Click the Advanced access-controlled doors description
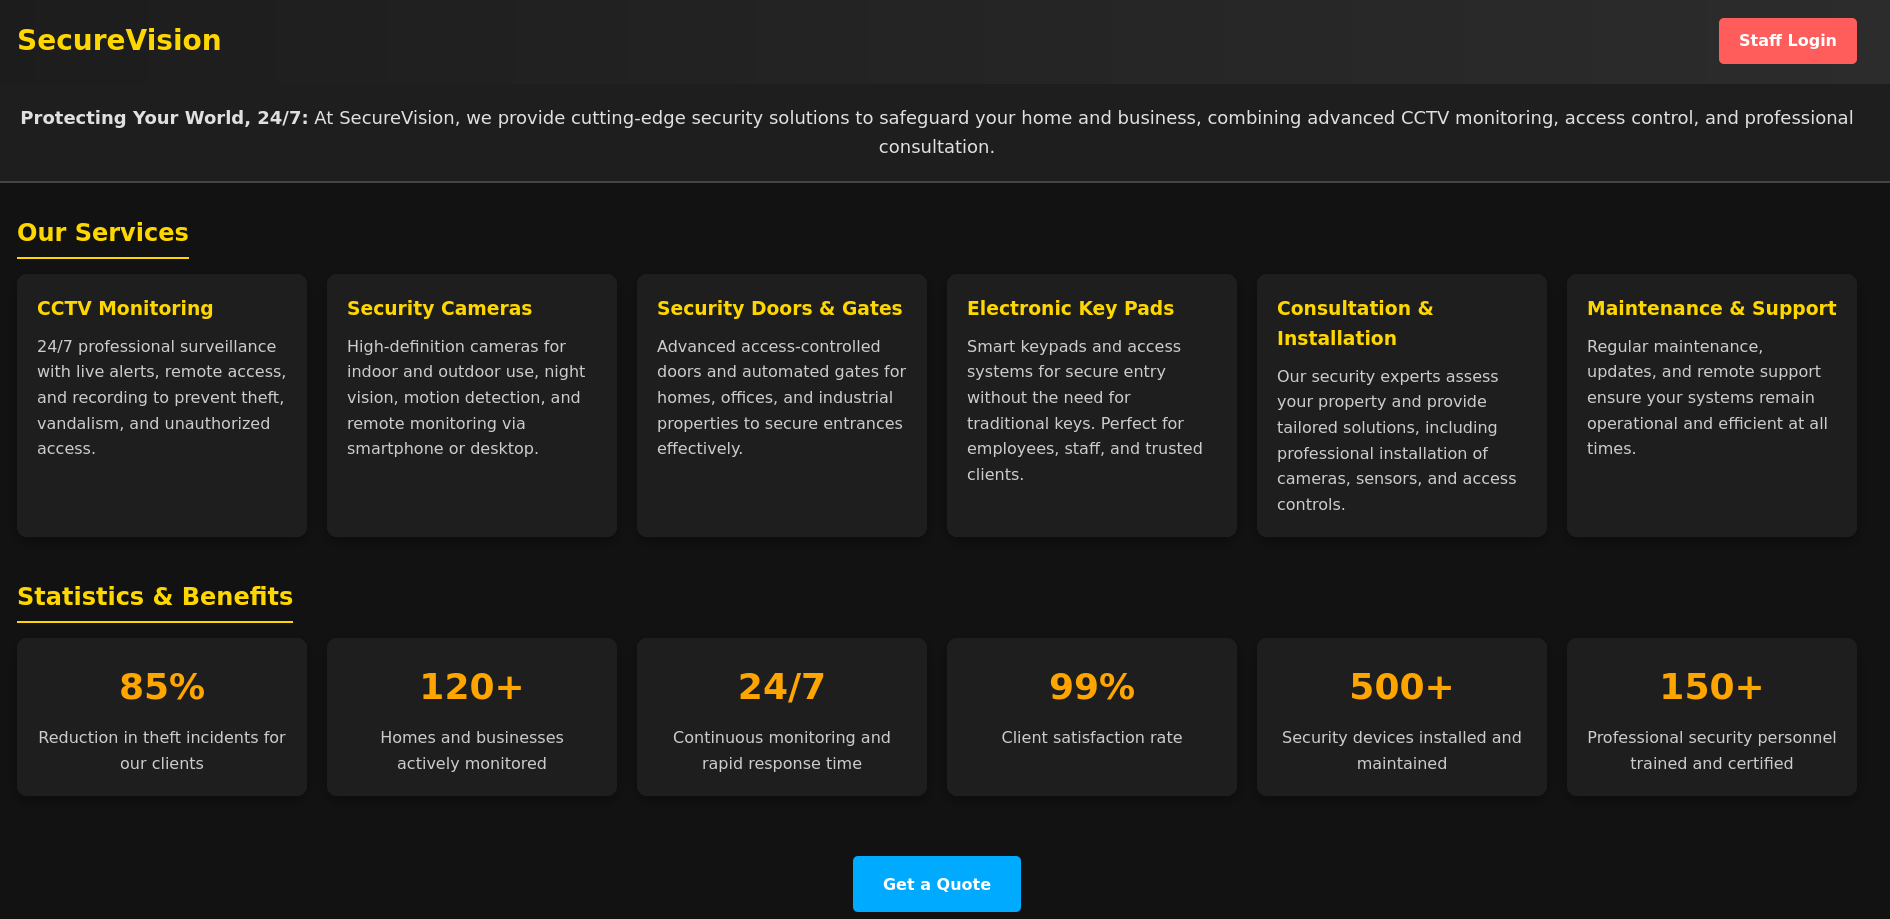Viewport: 1890px width, 919px height. [x=781, y=397]
